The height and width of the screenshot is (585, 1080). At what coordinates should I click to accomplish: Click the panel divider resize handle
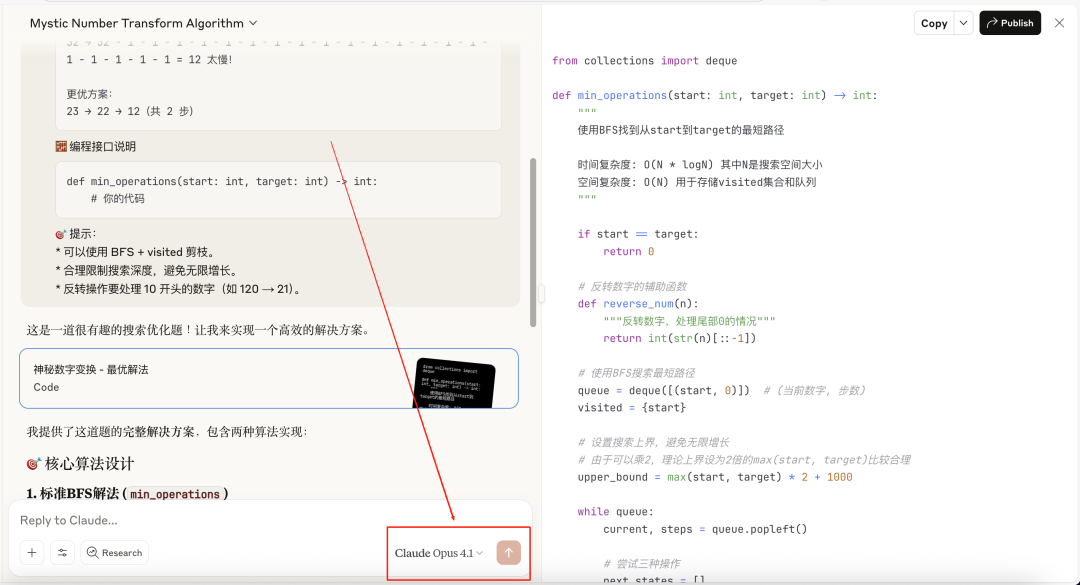coord(541,294)
